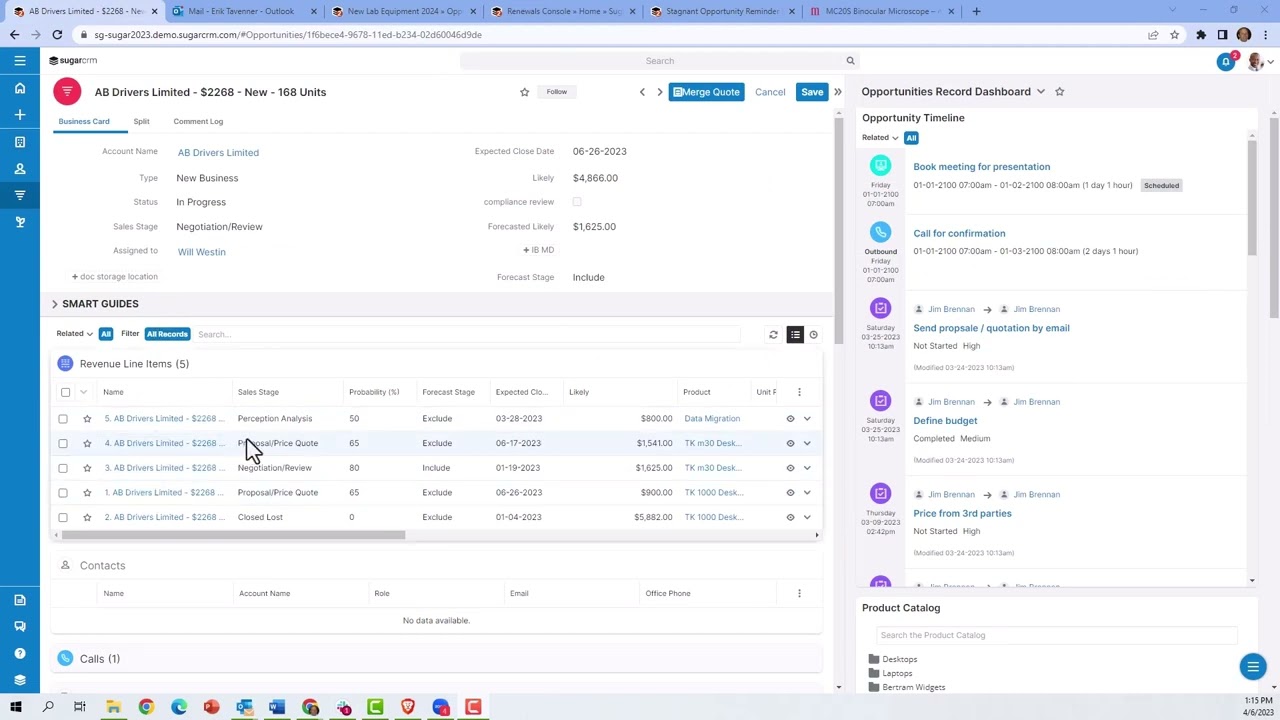Refresh the subpanel list
Screen dimensions: 1280x720
(773, 335)
